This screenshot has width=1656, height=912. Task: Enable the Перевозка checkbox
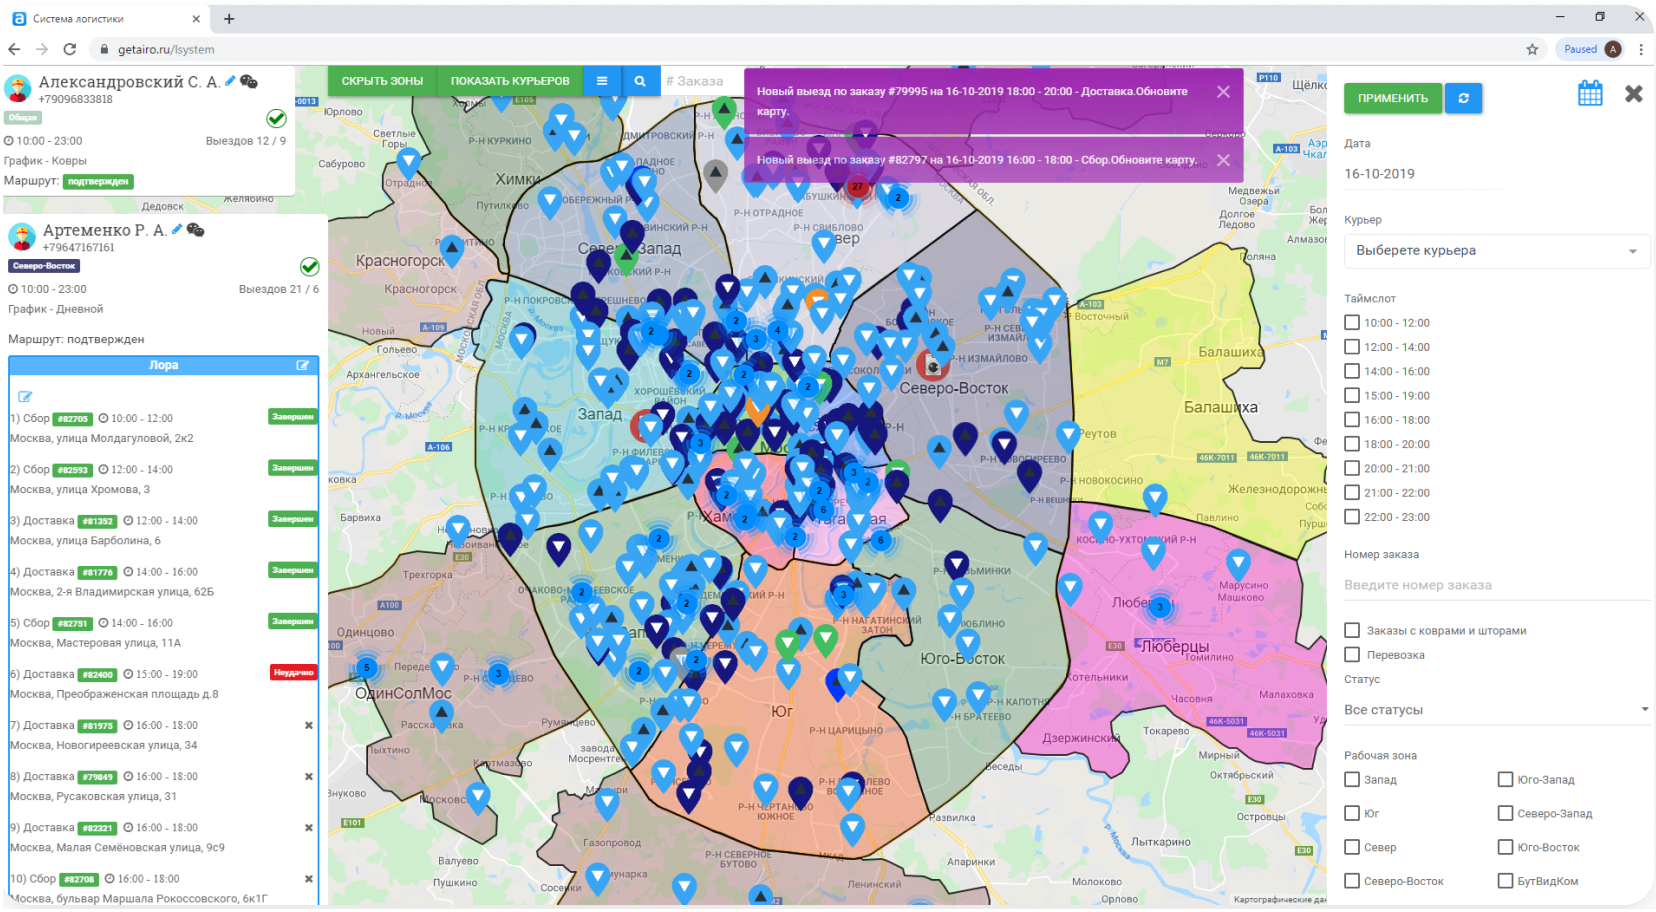click(1352, 655)
